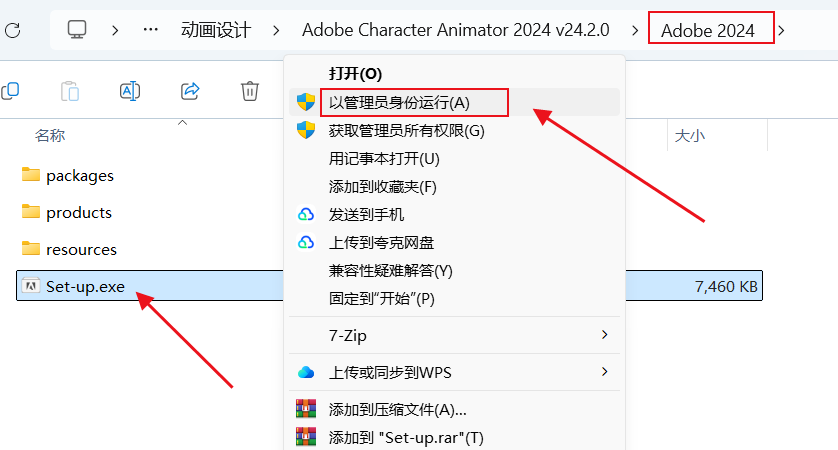Choose 以管理员身份运行(A) from context menu
This screenshot has width=838, height=450.
(454, 102)
